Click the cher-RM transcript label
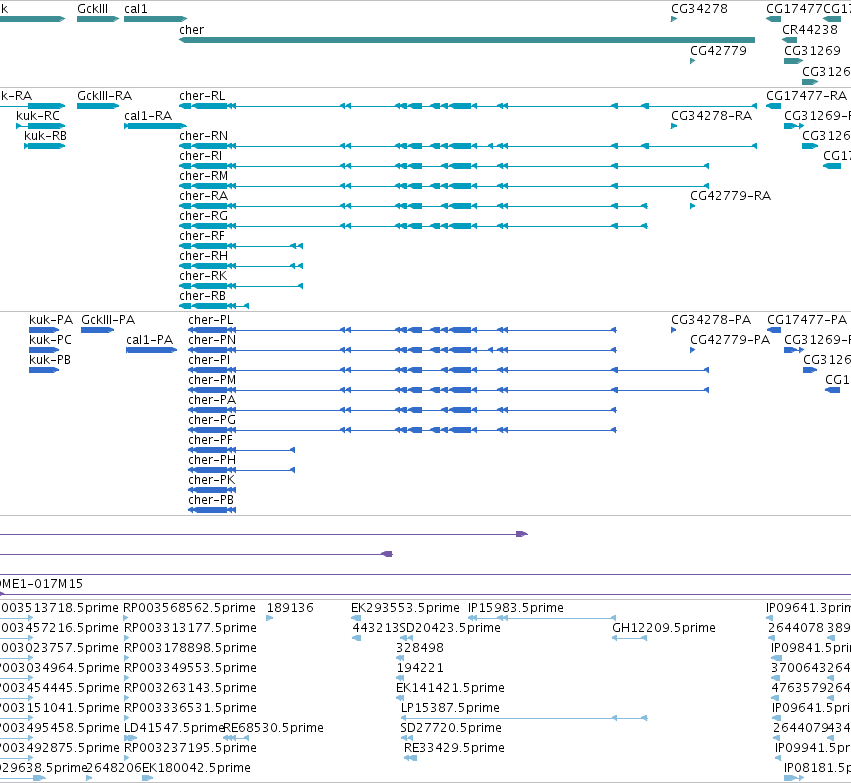Image resolution: width=851 pixels, height=783 pixels. tap(204, 176)
